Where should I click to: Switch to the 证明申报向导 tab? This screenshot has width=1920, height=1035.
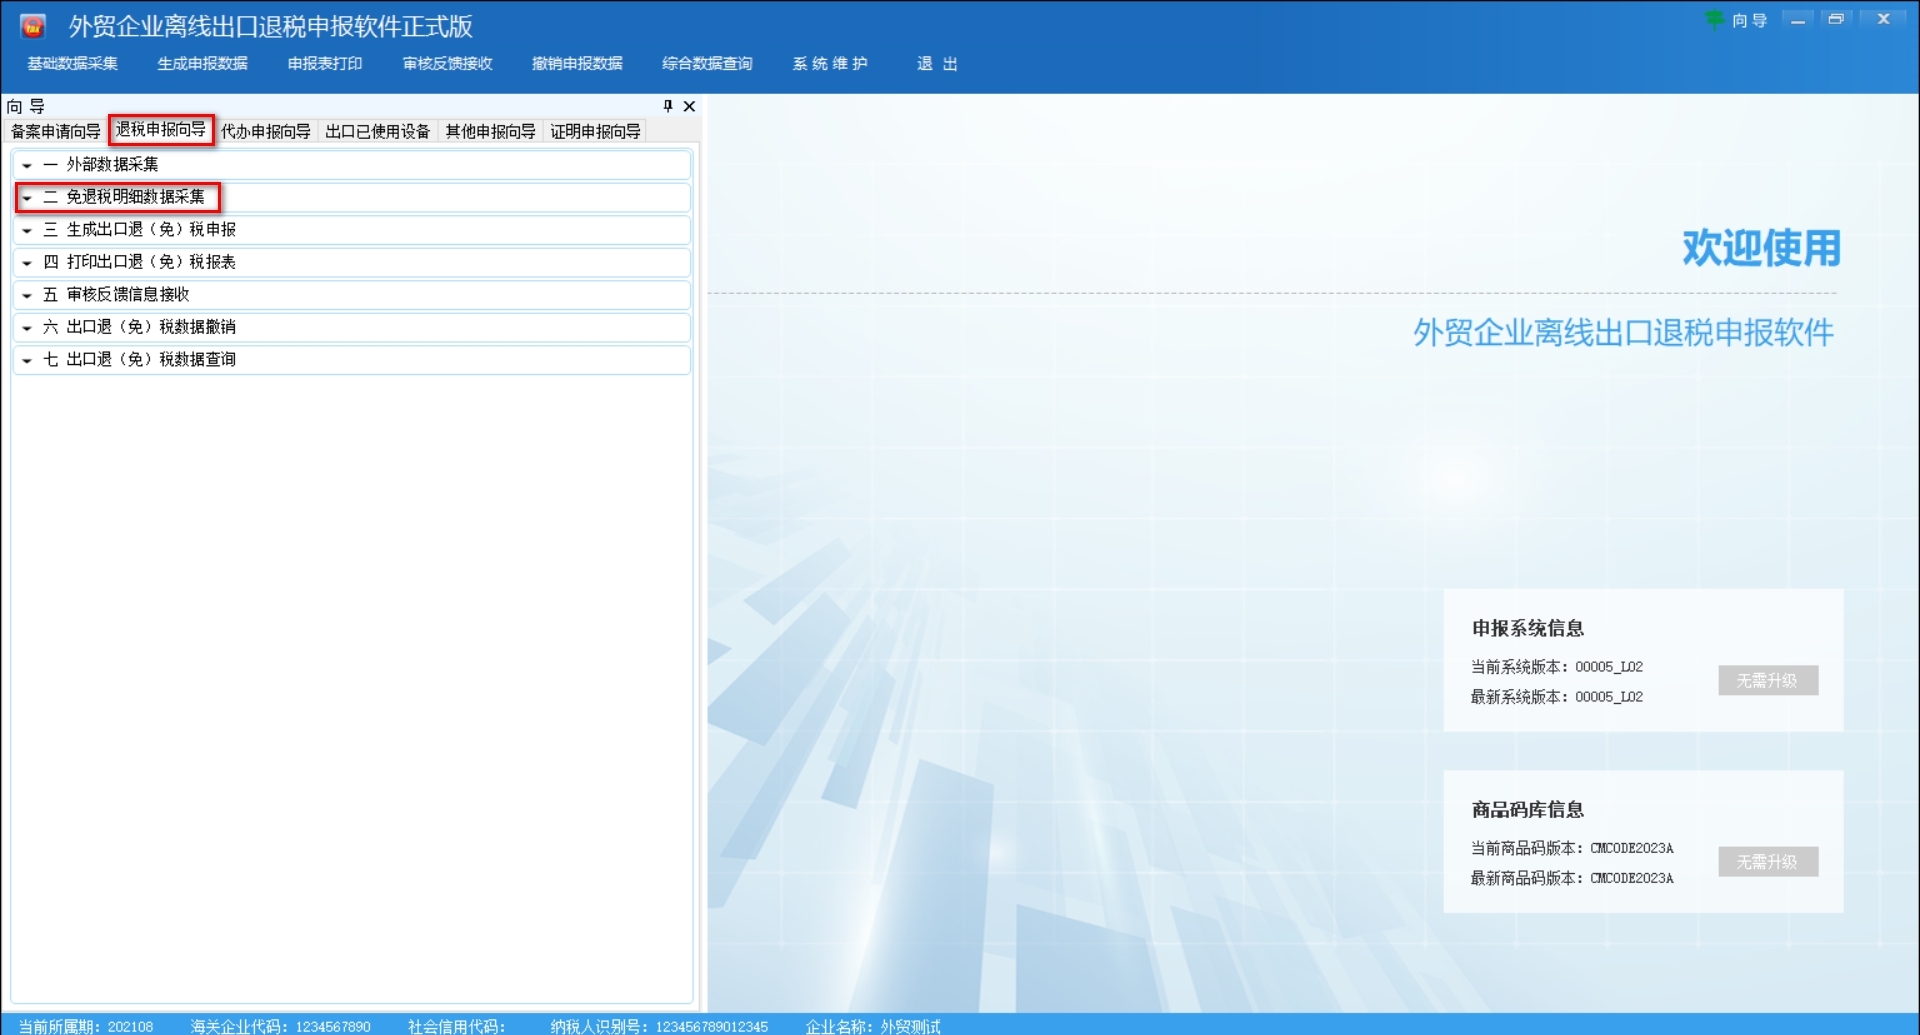click(595, 130)
